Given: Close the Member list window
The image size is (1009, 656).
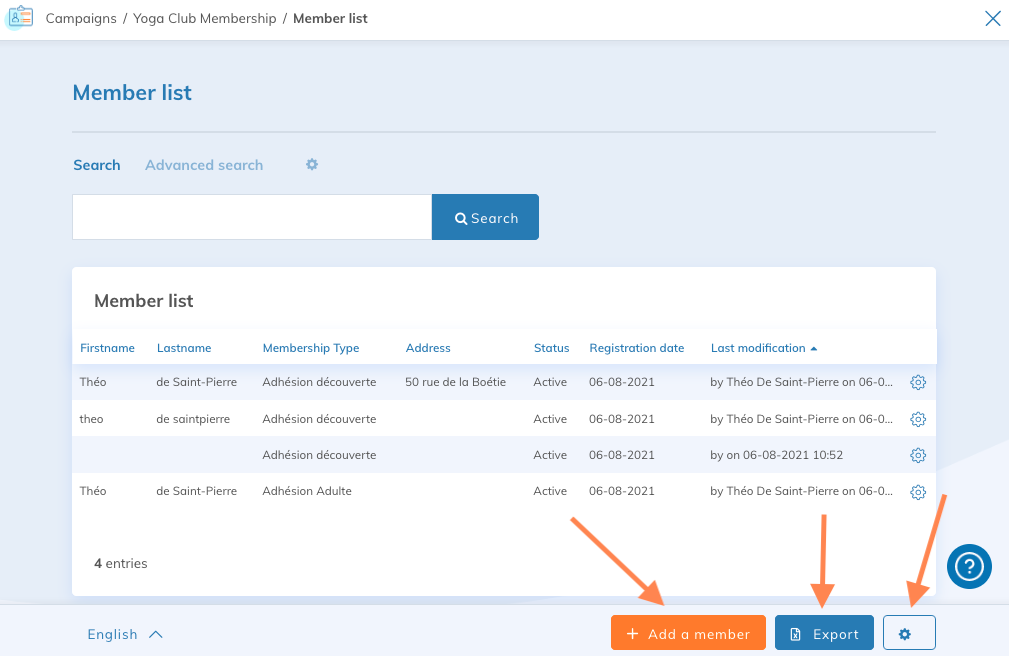Looking at the screenshot, I should click(x=992, y=18).
